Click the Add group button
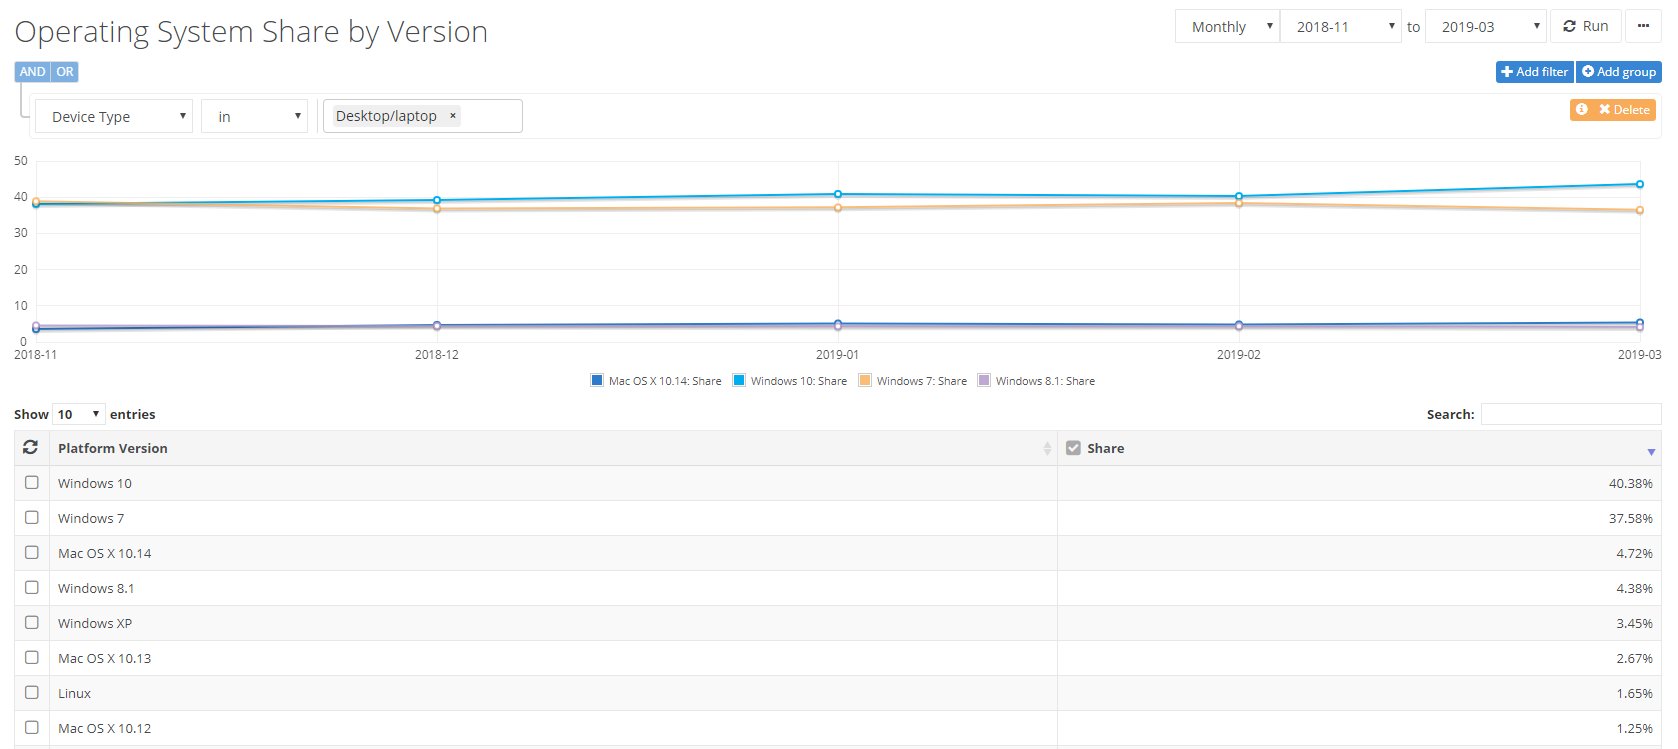Viewport: 1678px width, 749px height. (x=1618, y=72)
